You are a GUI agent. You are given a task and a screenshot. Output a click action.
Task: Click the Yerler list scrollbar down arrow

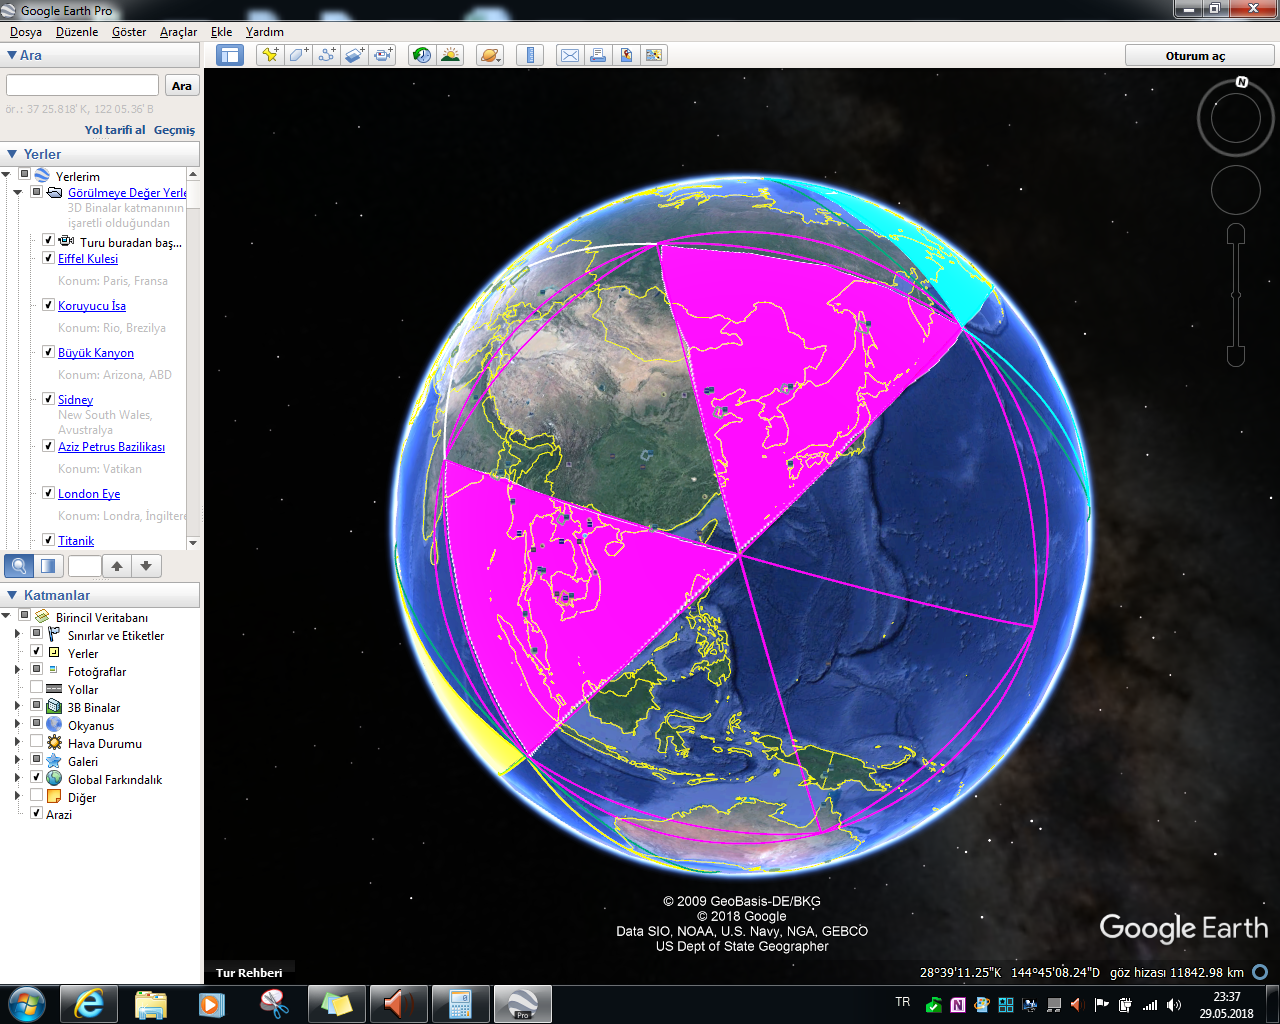(193, 542)
